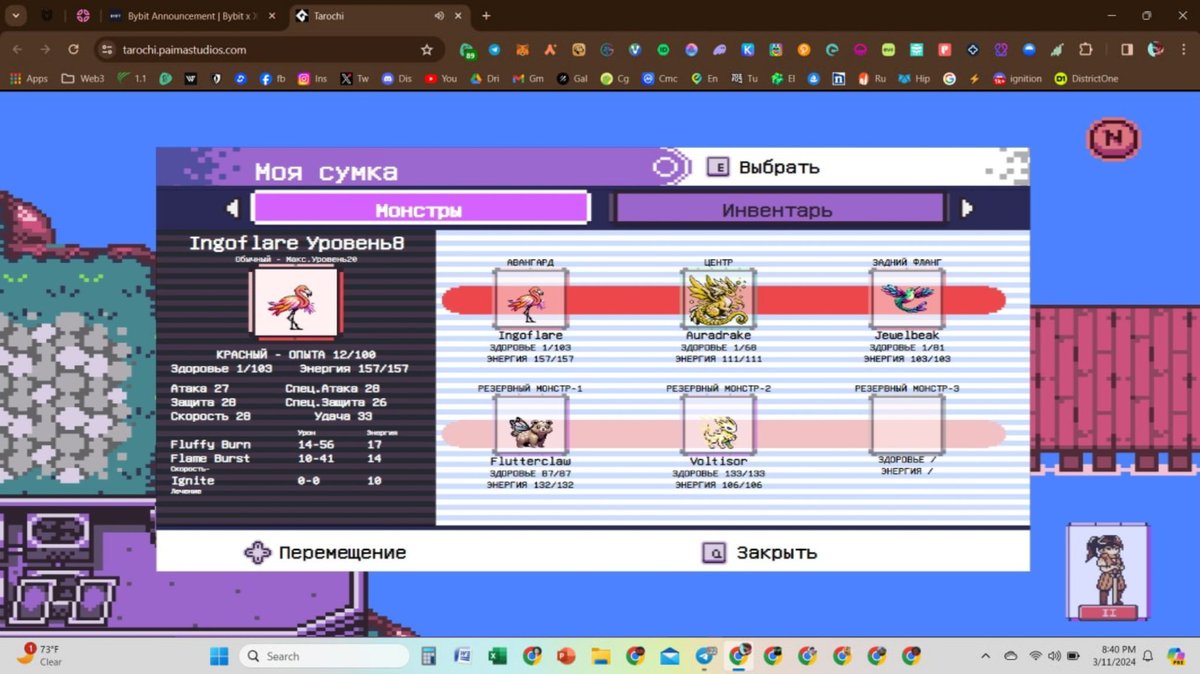Screen dimensions: 1200x674
Task: Open PowerPoint from taskbar
Action: (566, 656)
